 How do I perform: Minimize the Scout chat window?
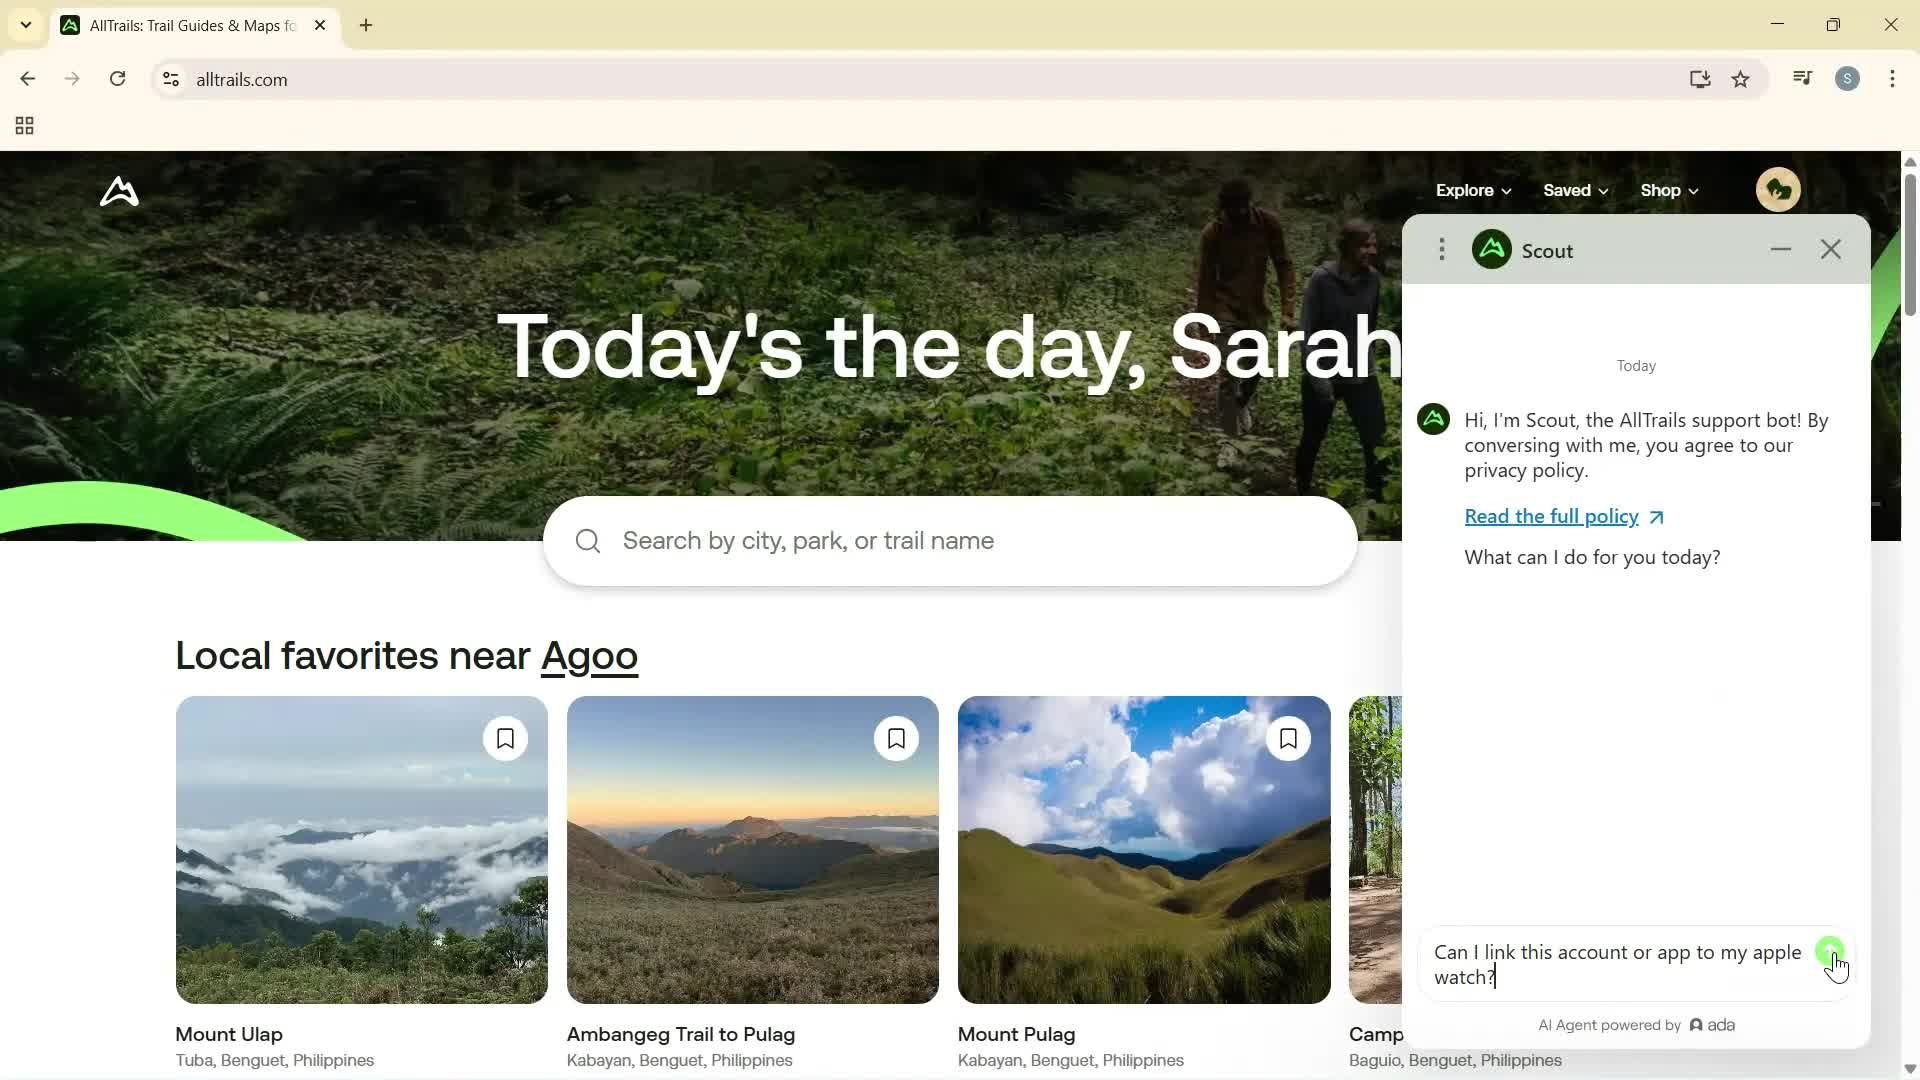[x=1780, y=249]
